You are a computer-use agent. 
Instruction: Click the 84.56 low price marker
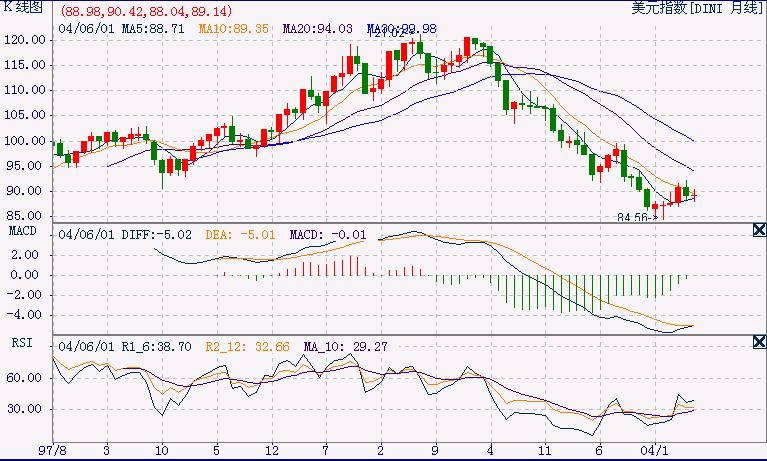(x=637, y=217)
